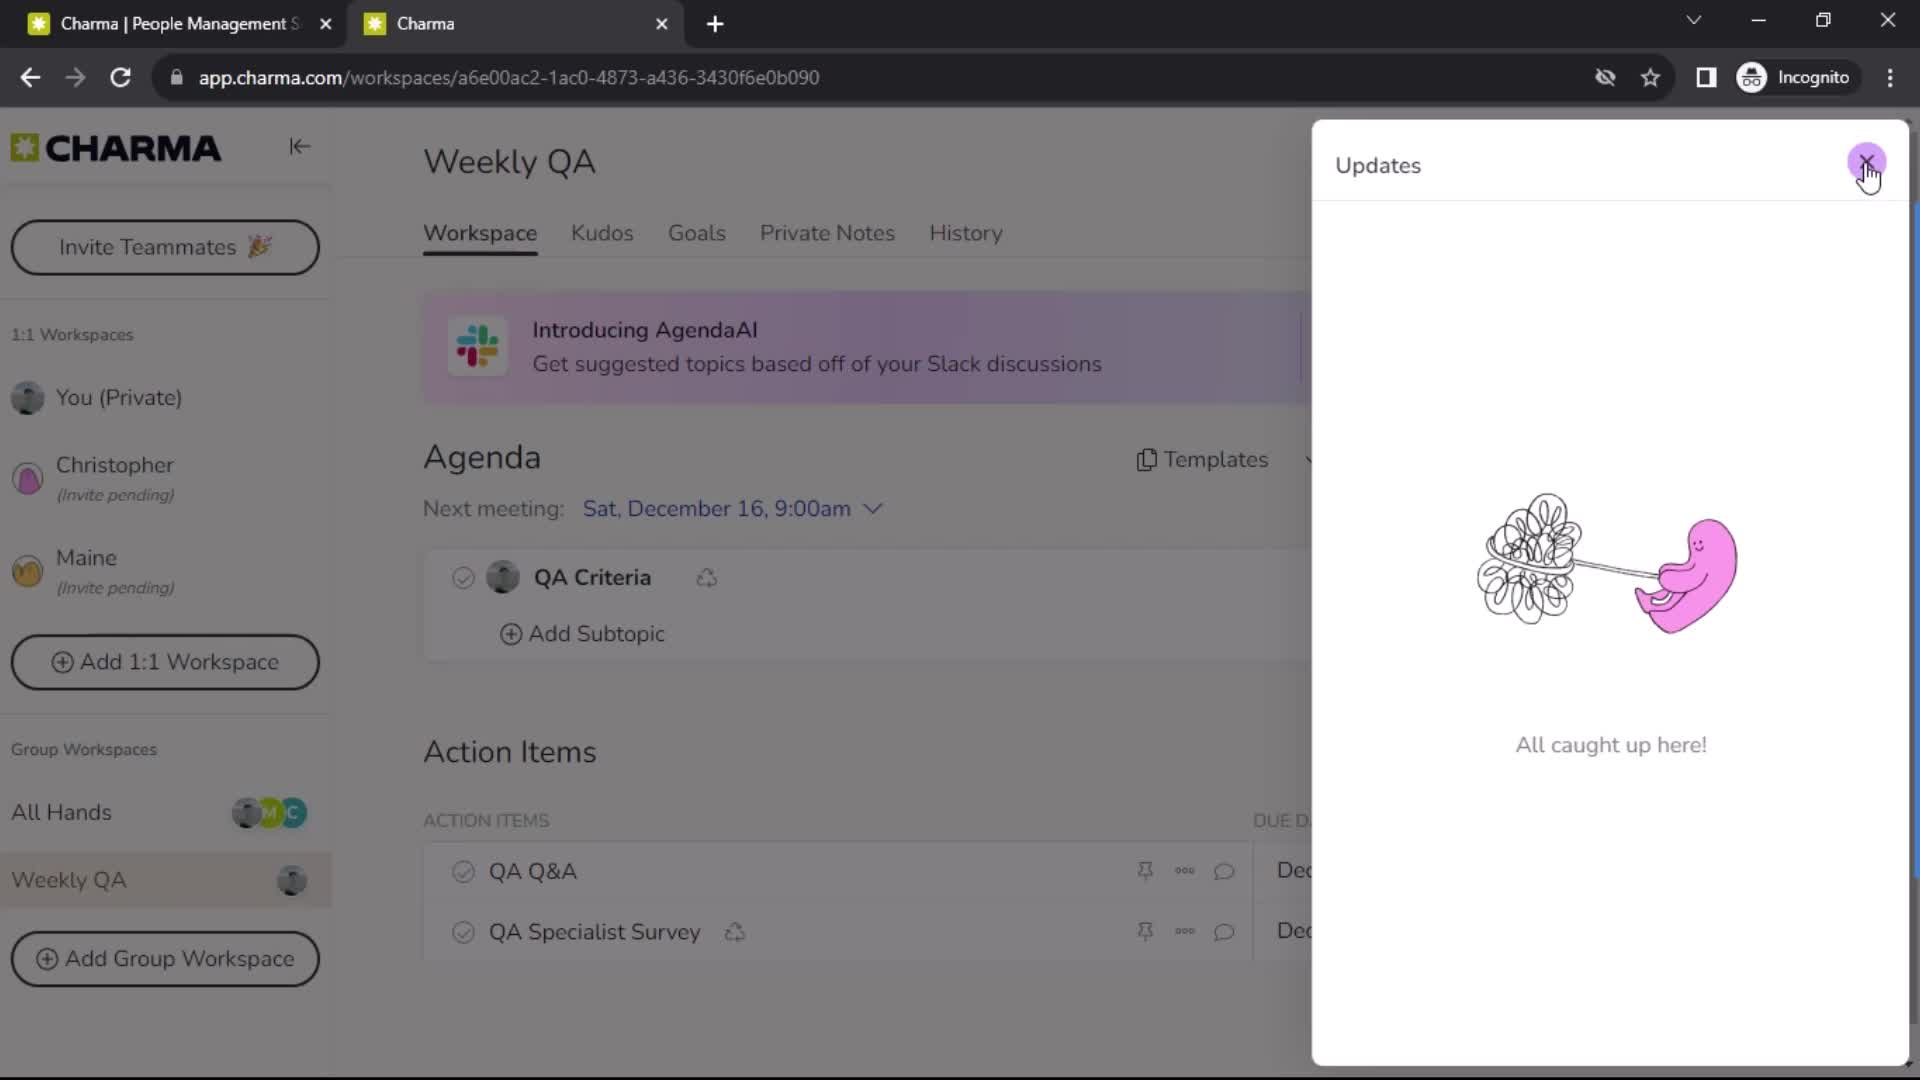Toggle the checkbox on QA Specialist Survey action item
Image resolution: width=1920 pixels, height=1080 pixels.
[x=462, y=931]
